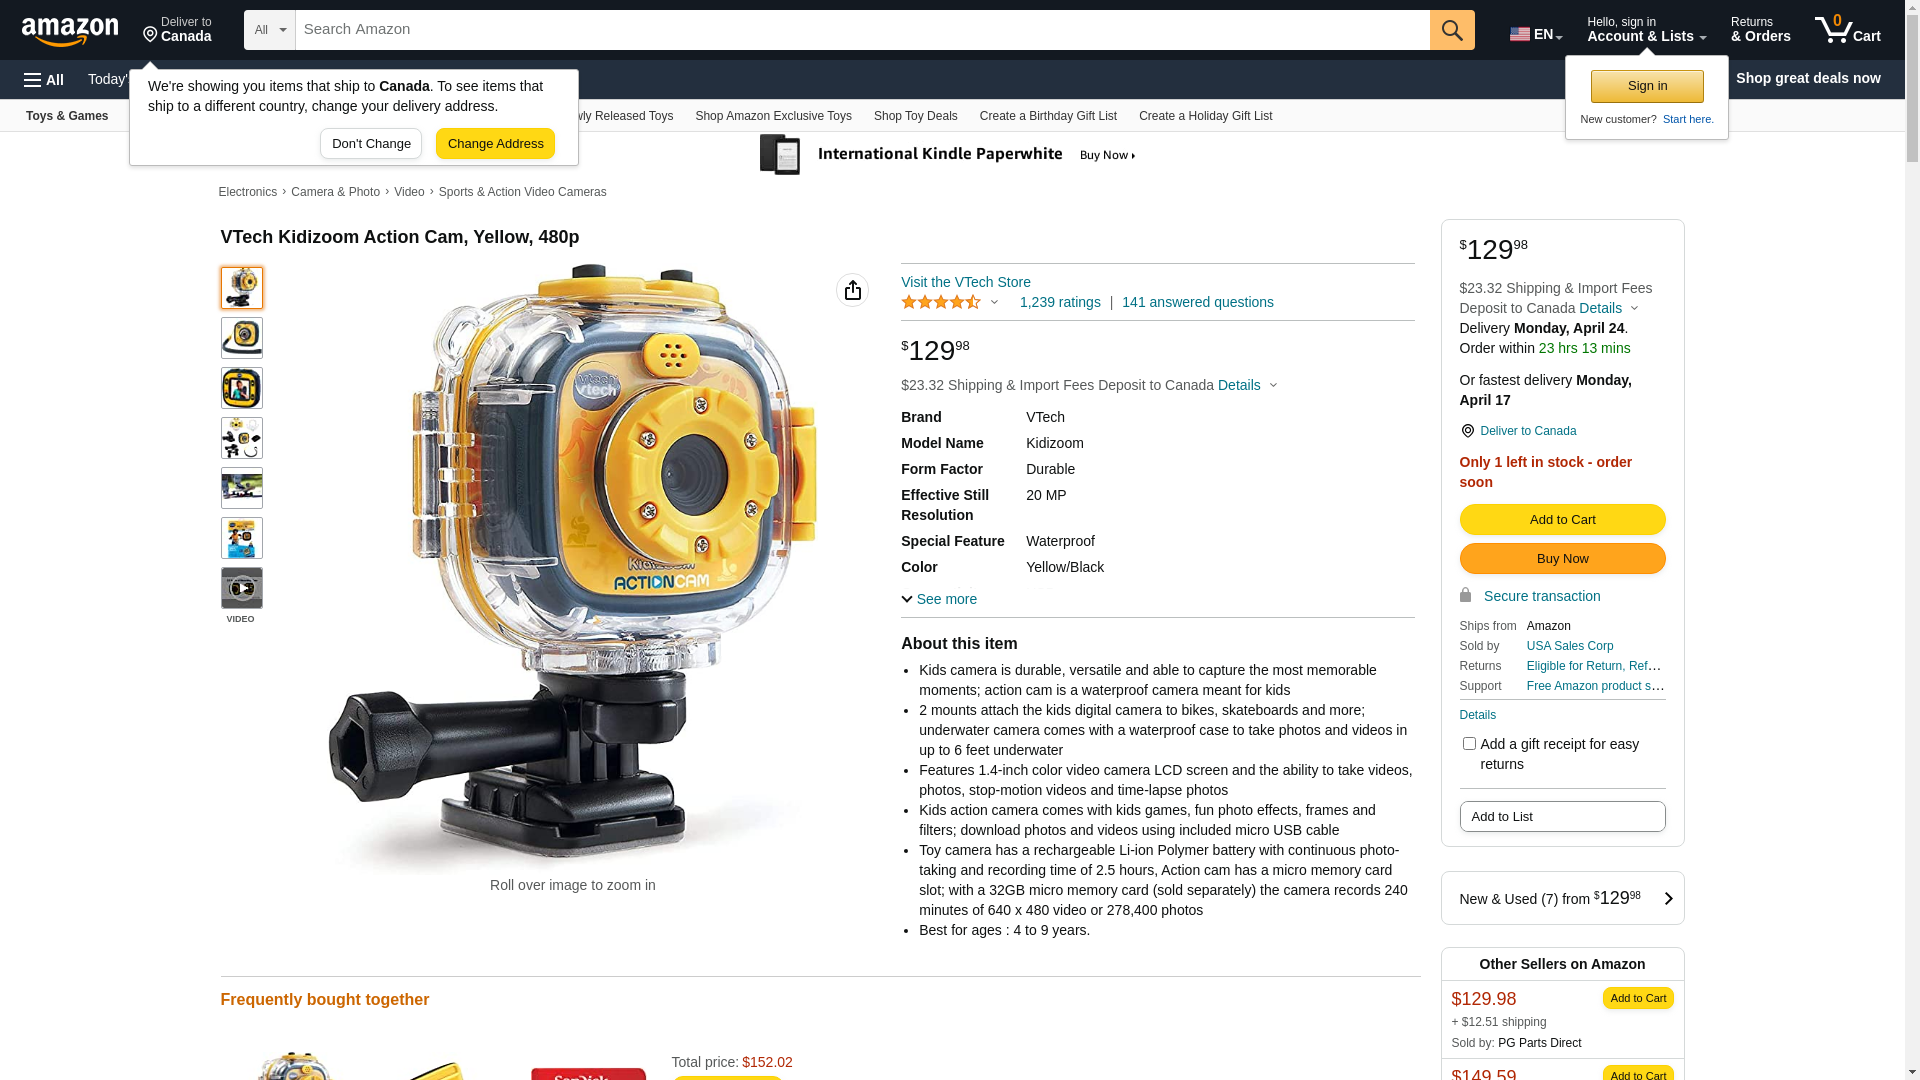This screenshot has width=1920, height=1080.
Task: Expand See more product details
Action: coord(939,599)
